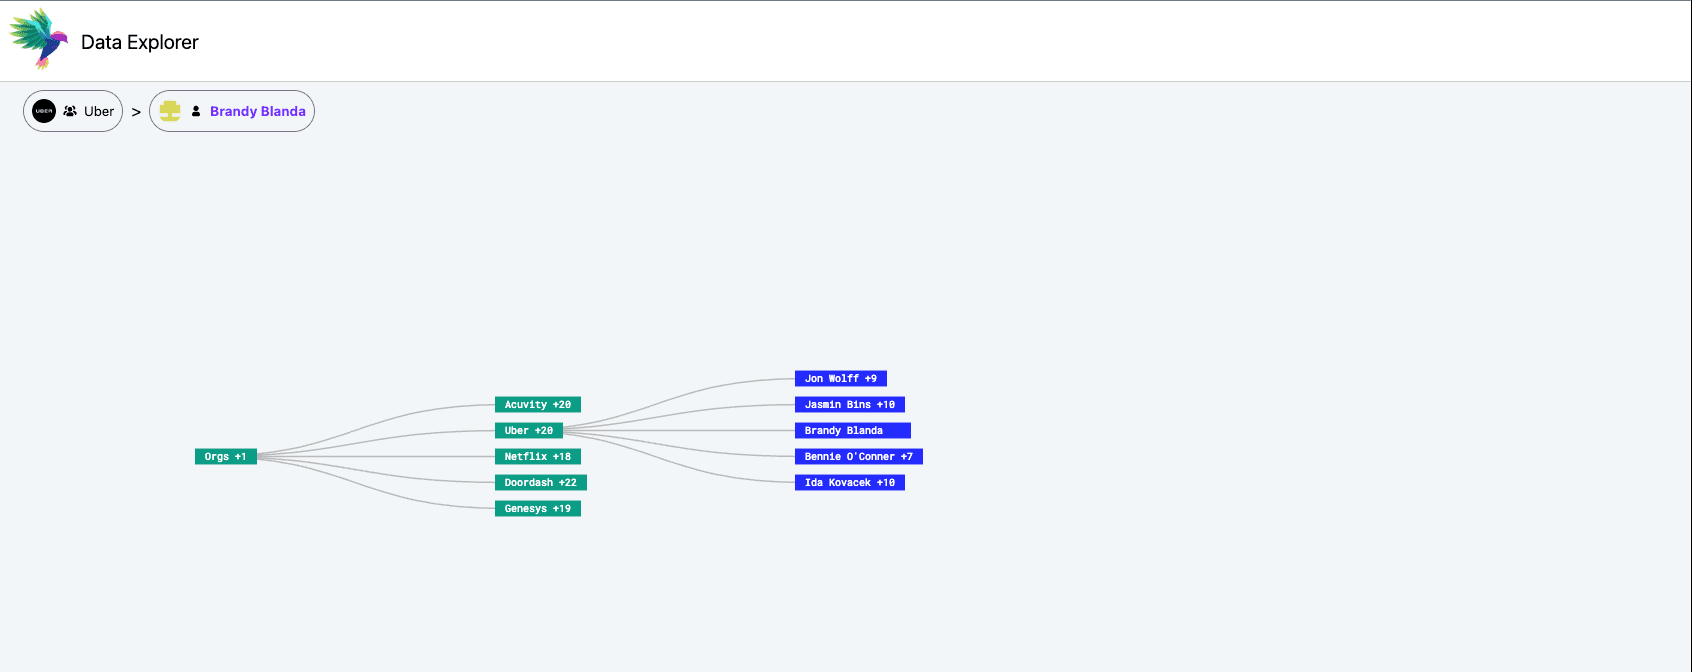Expand the Acuvity +20 node
1692x672 pixels.
(538, 405)
